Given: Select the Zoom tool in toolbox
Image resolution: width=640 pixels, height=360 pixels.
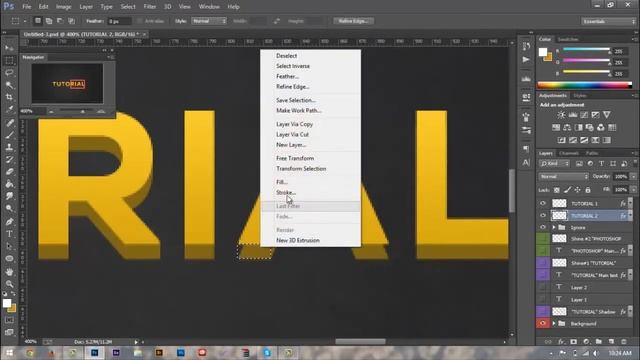Looking at the screenshot, I should coord(9,284).
